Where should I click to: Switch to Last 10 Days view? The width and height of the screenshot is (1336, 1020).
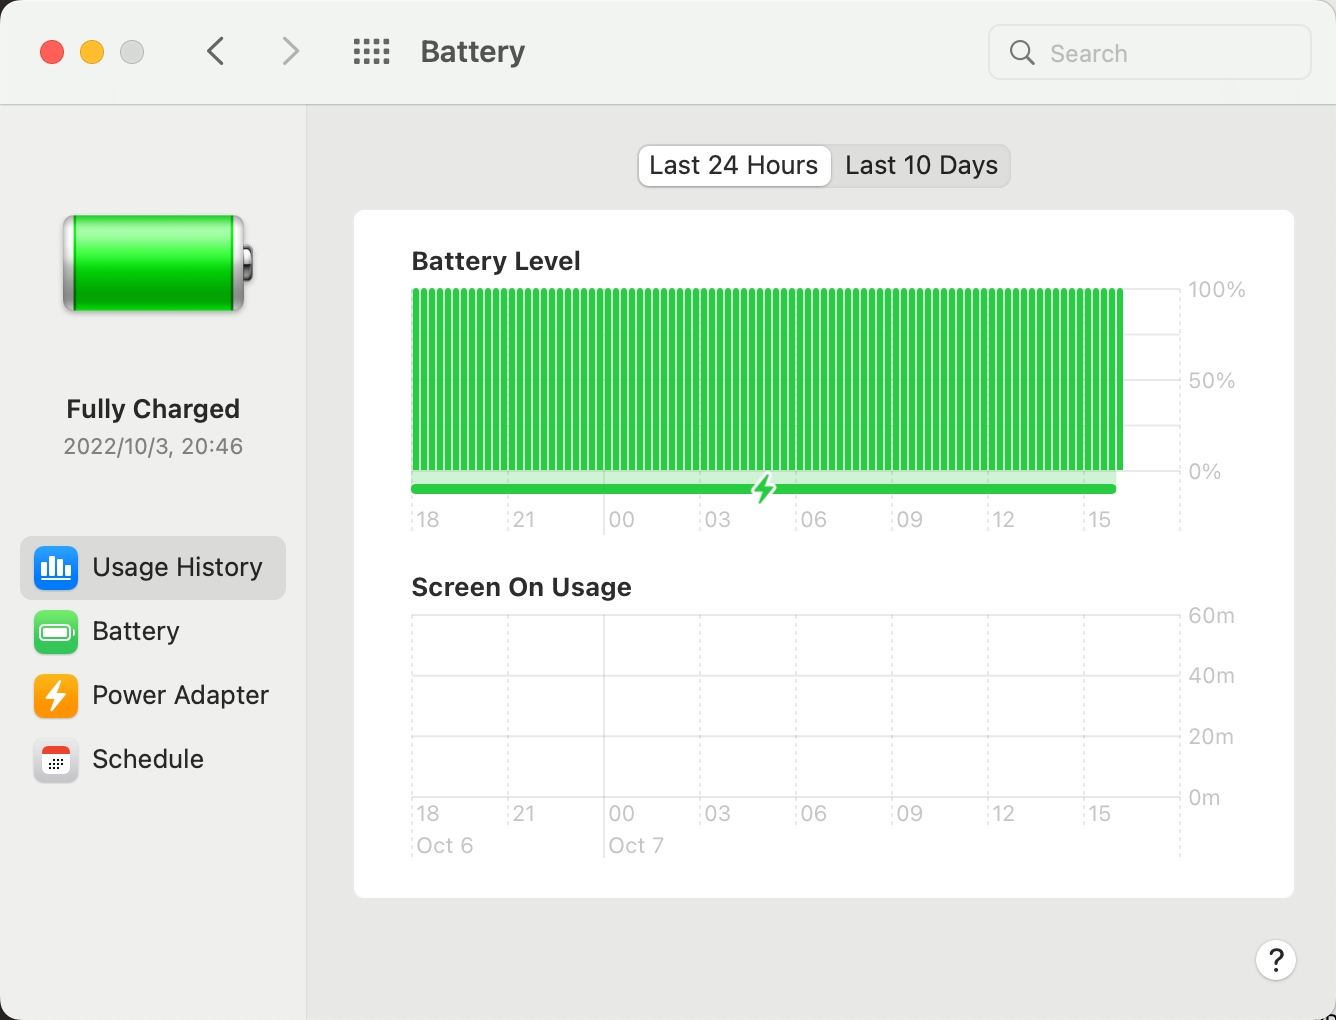[921, 166]
